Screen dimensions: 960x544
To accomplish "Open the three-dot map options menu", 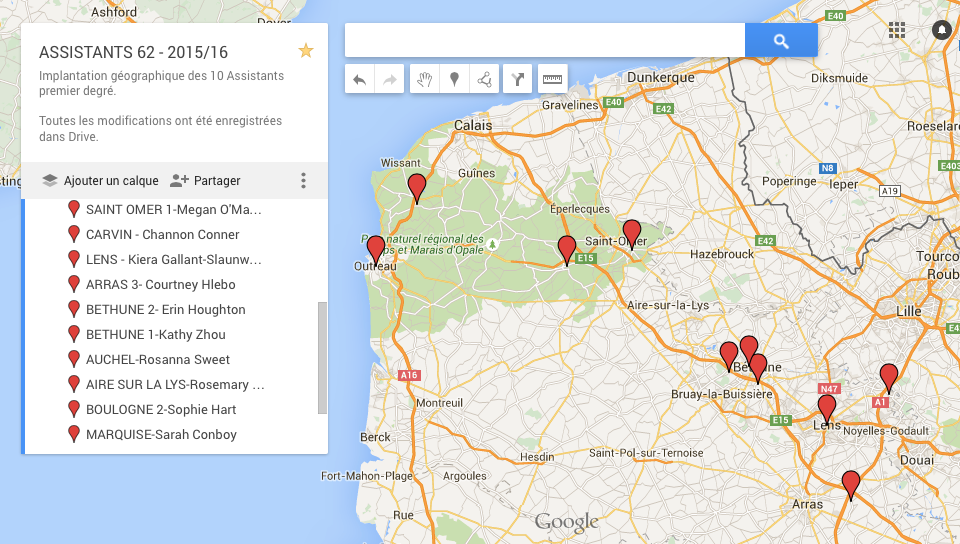I will (303, 181).
